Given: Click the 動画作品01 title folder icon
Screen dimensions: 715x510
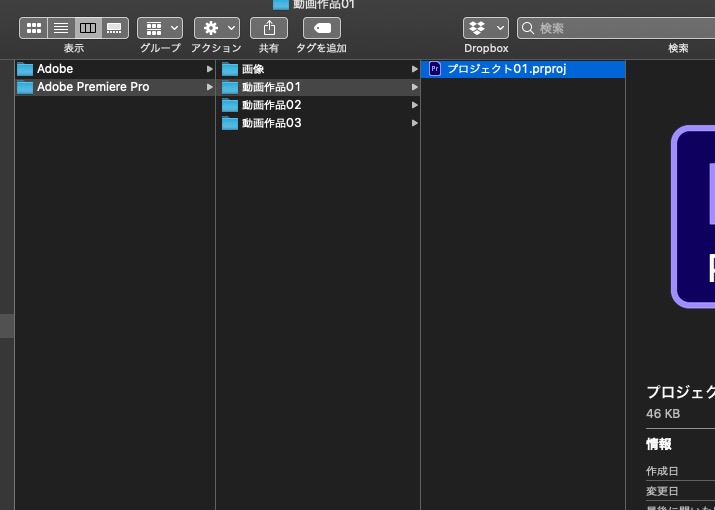Looking at the screenshot, I should (x=281, y=4).
